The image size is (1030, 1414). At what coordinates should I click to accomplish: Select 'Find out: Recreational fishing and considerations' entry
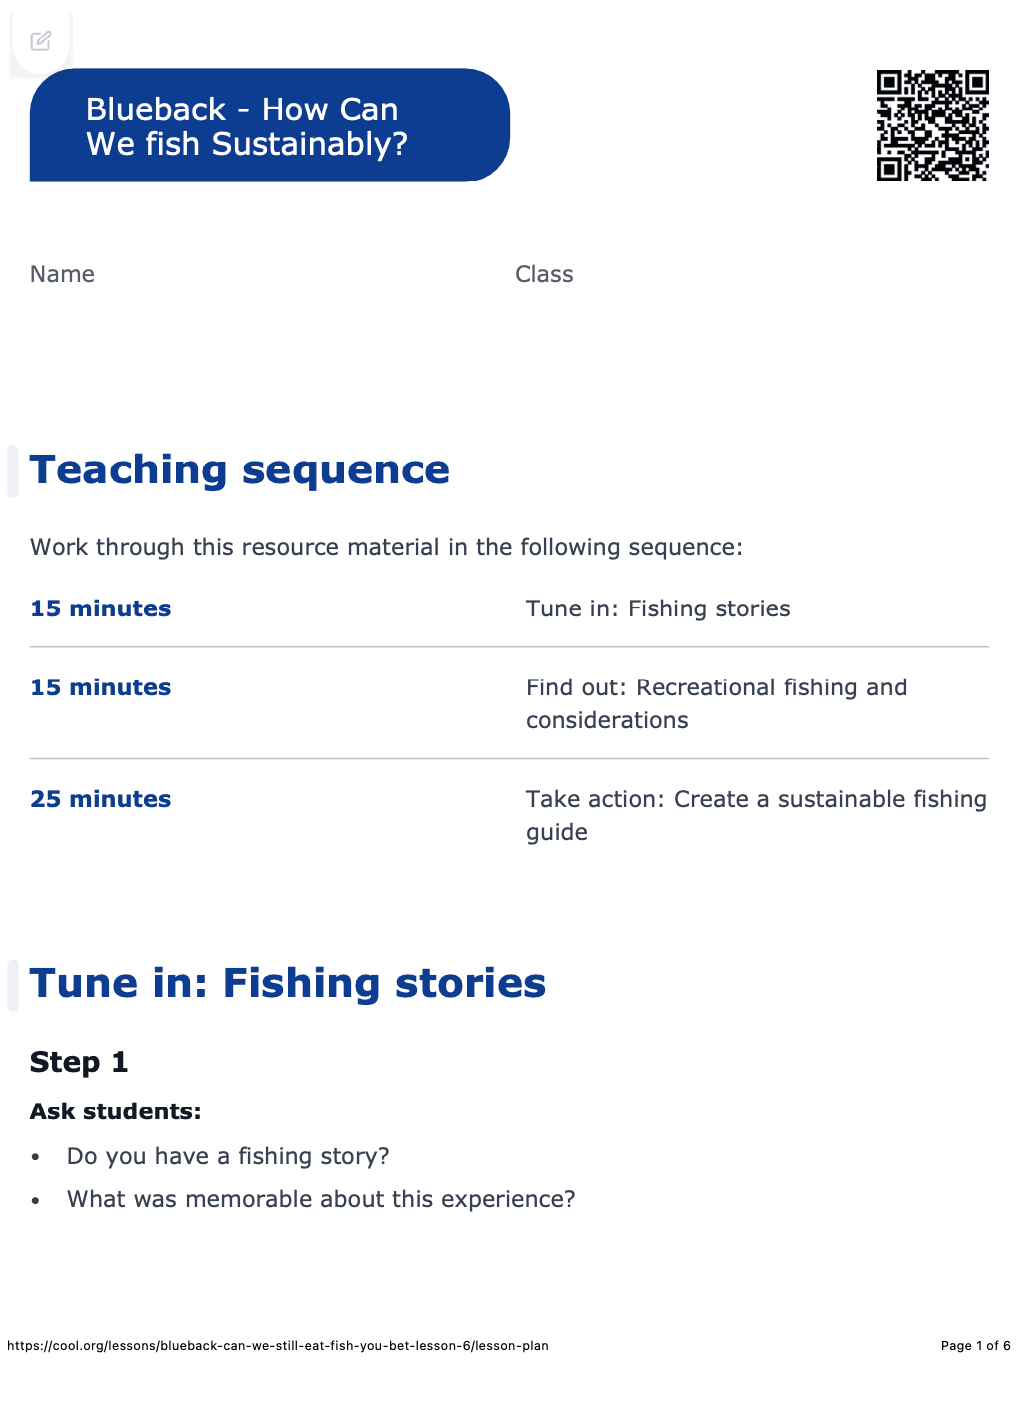pyautogui.click(x=716, y=703)
